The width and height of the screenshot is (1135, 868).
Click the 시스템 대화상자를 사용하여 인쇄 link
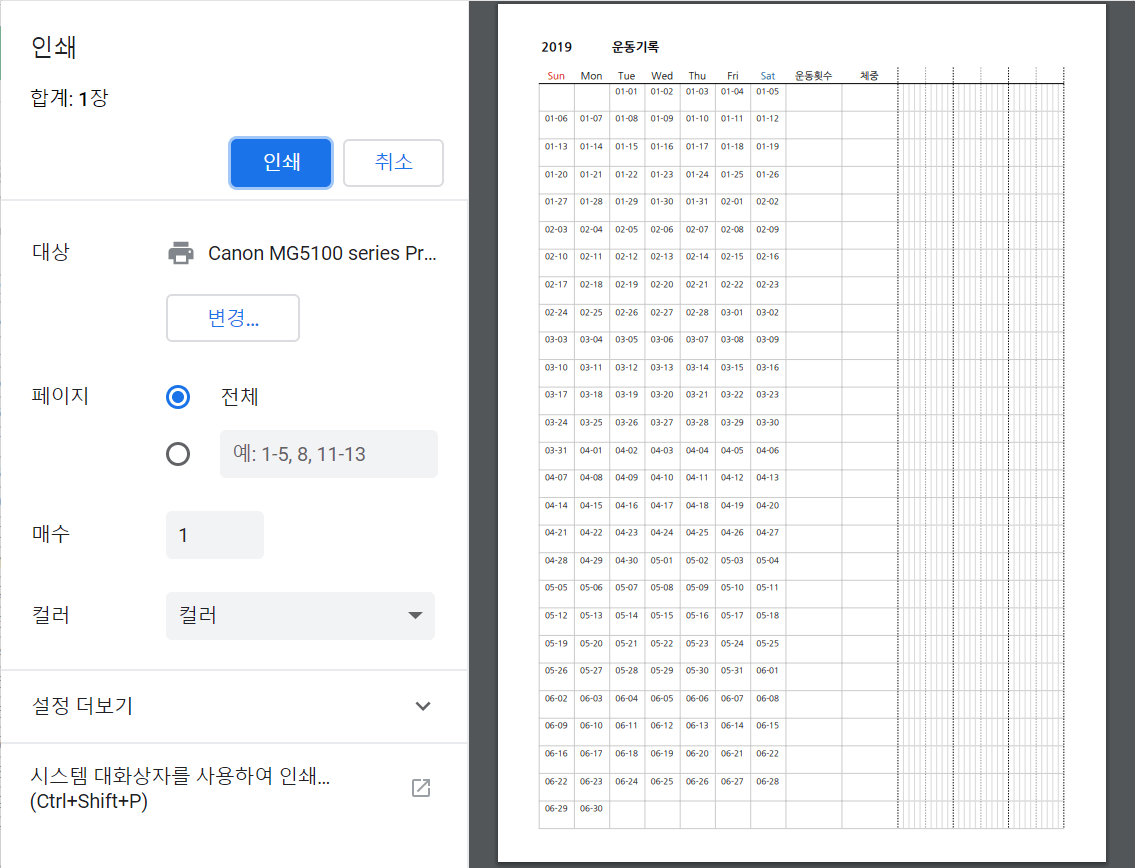click(x=180, y=788)
